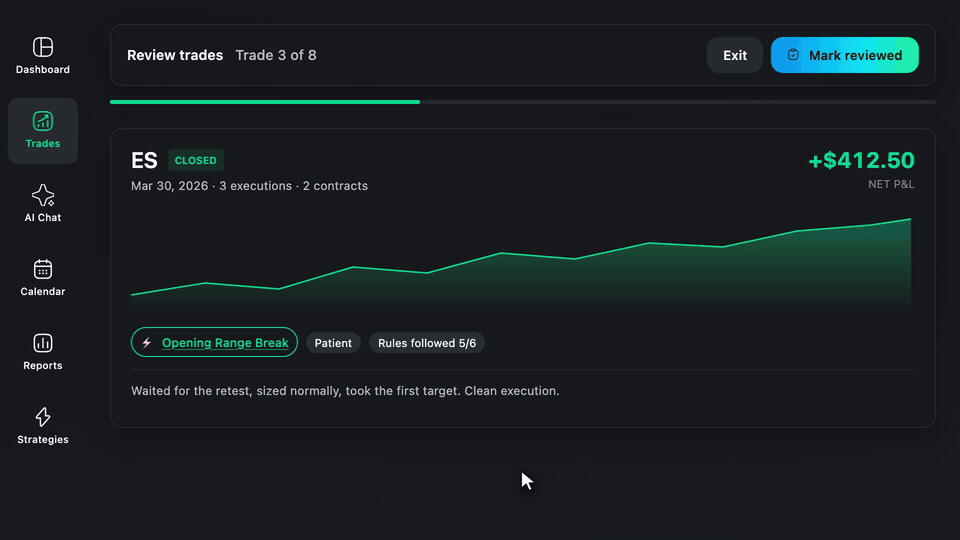Go to the Dashboard label
The height and width of the screenshot is (540, 960).
point(43,70)
